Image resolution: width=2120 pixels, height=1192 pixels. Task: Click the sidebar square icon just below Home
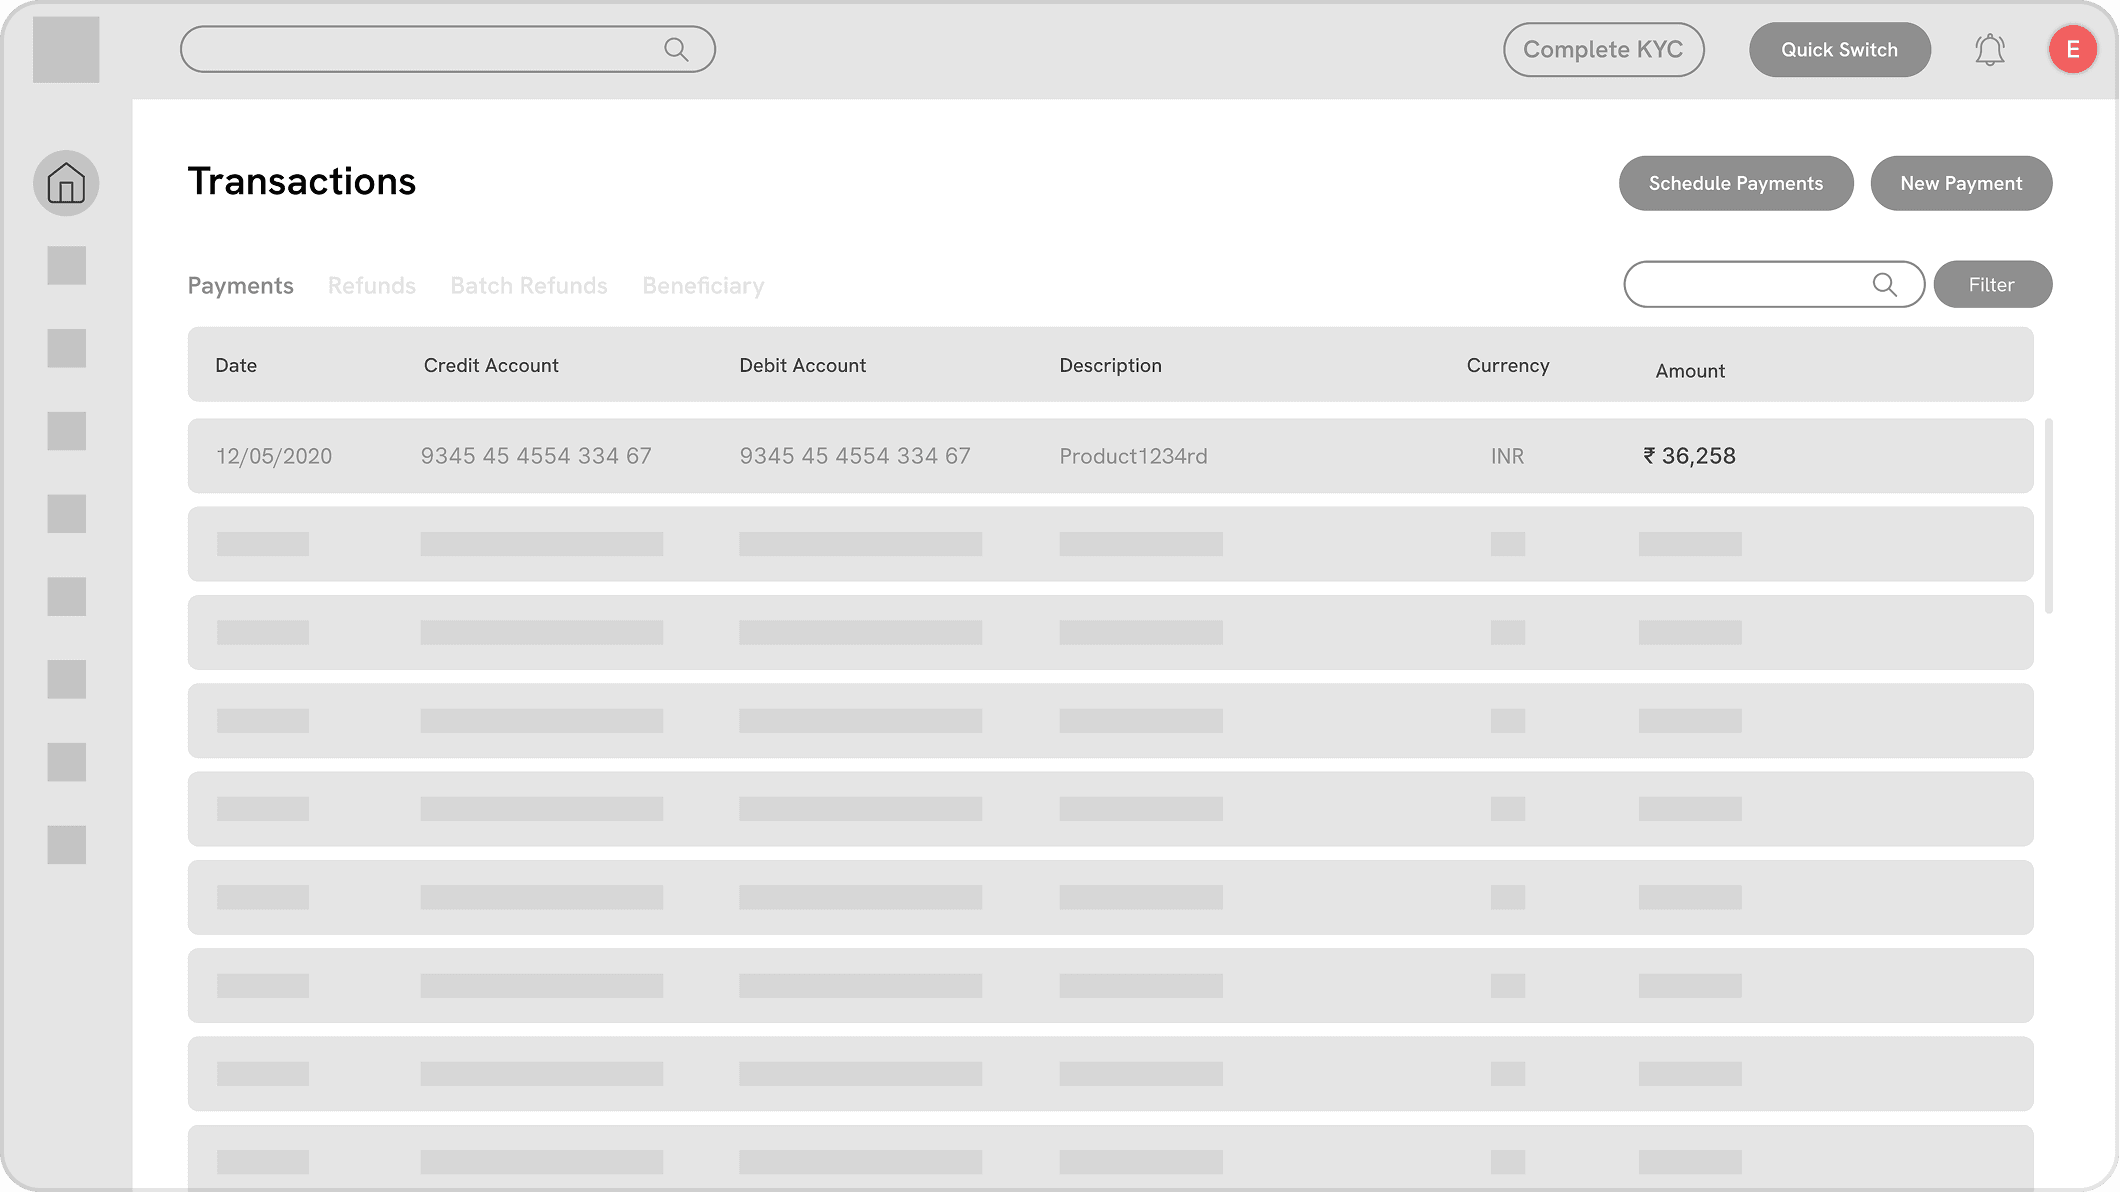coord(66,266)
